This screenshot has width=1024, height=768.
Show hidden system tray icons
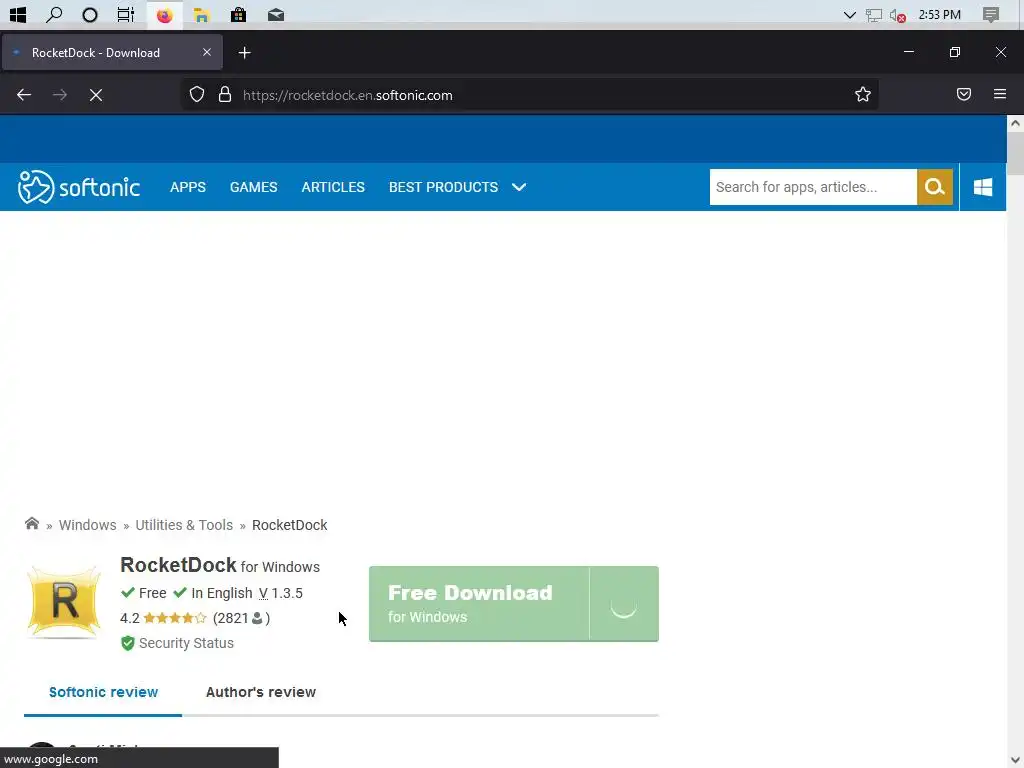pos(850,14)
